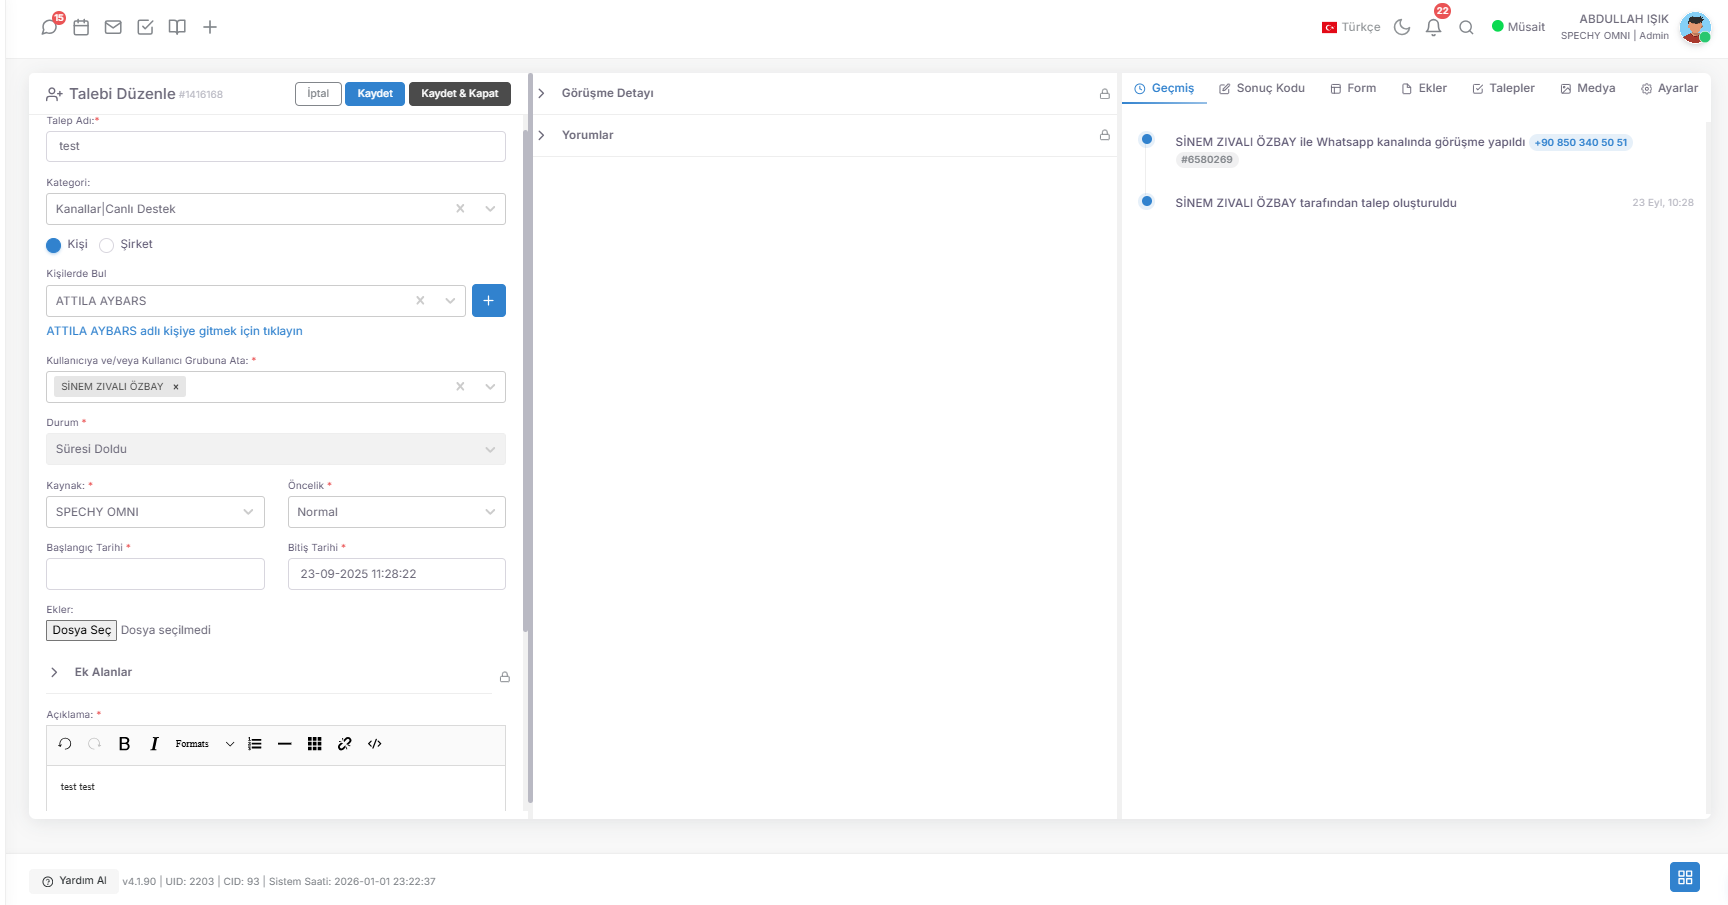
Task: Open the notifications bell icon
Action: point(1434,27)
